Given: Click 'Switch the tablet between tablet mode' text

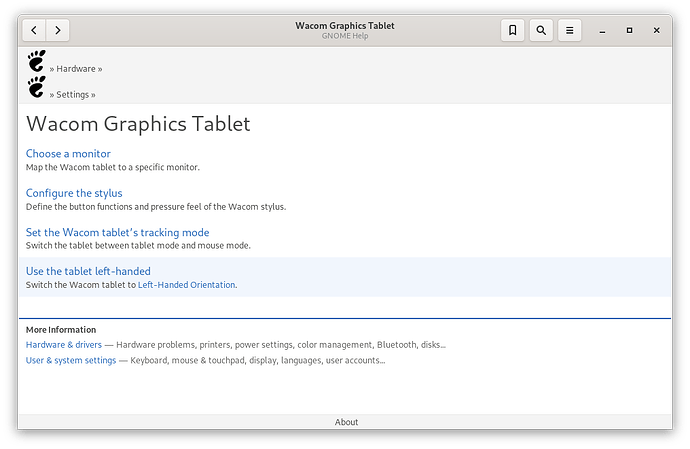Looking at the screenshot, I should click(138, 245).
